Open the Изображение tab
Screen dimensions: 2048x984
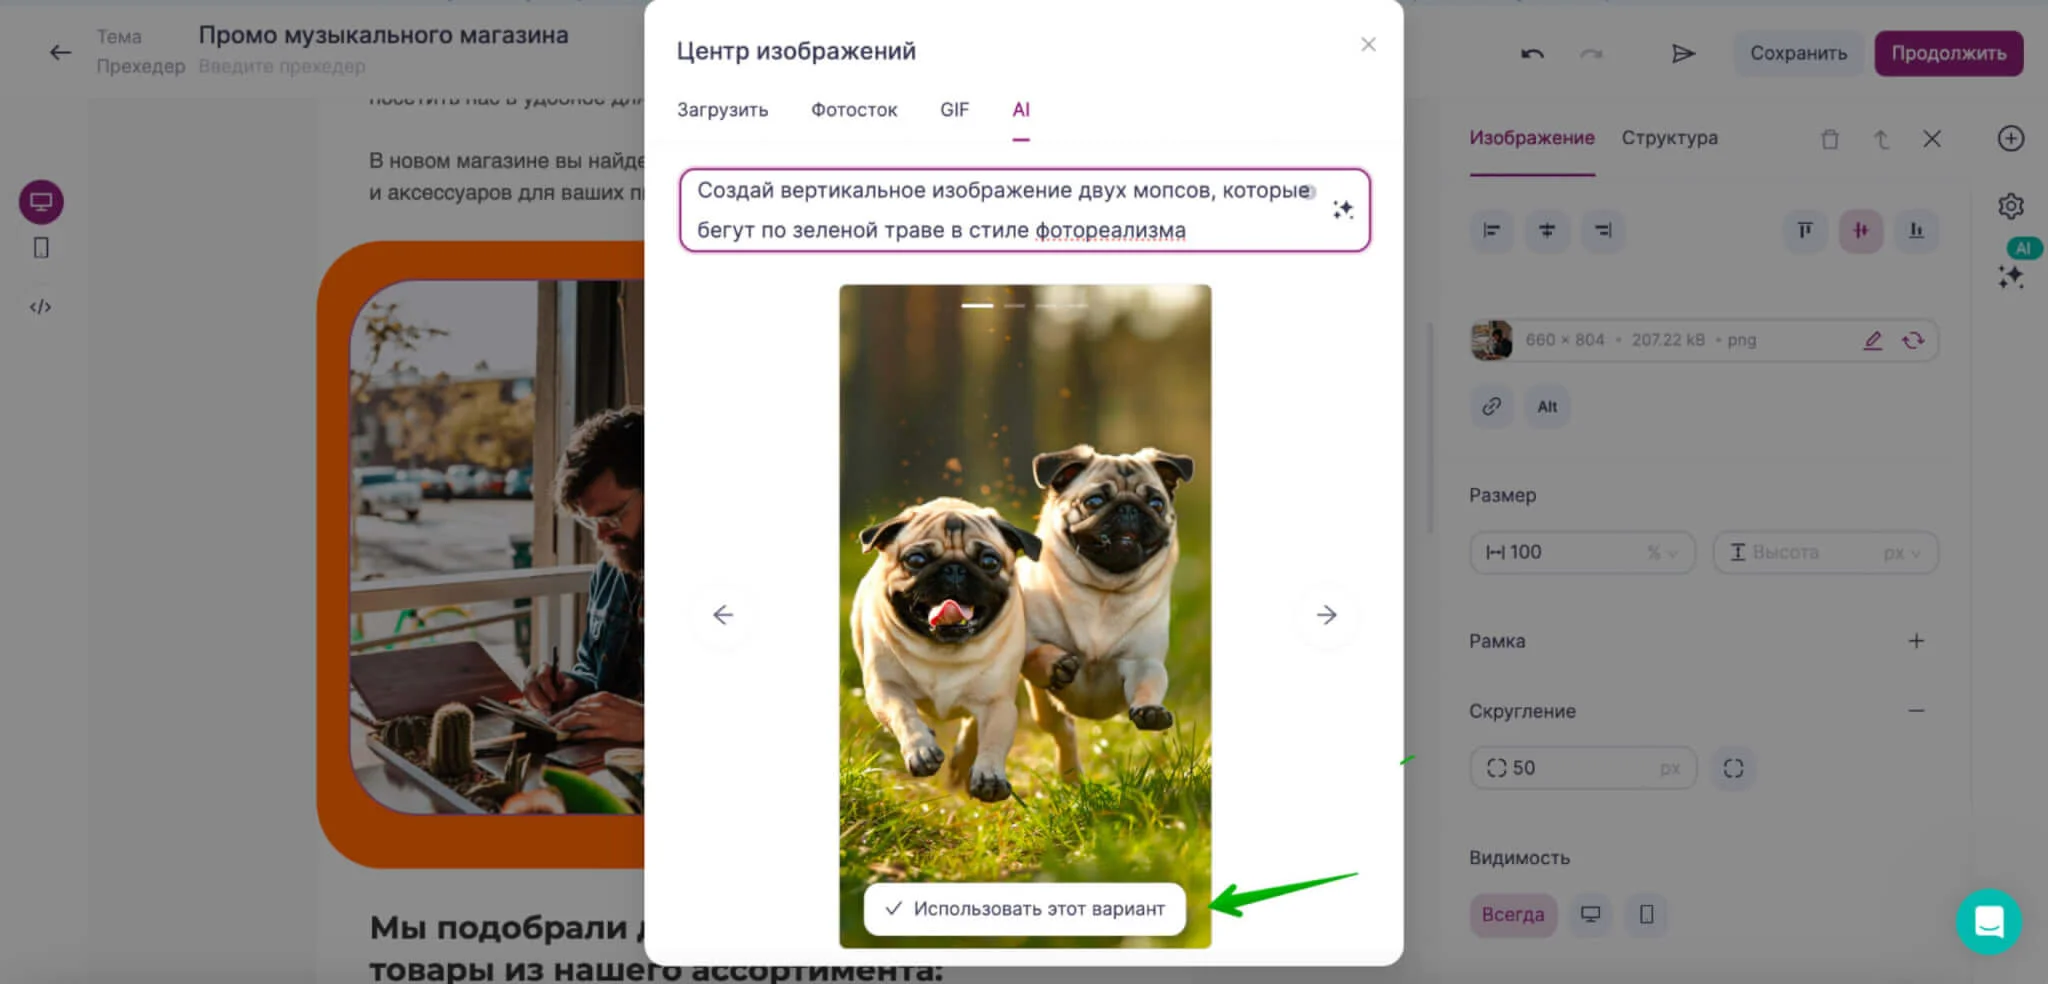coord(1531,138)
